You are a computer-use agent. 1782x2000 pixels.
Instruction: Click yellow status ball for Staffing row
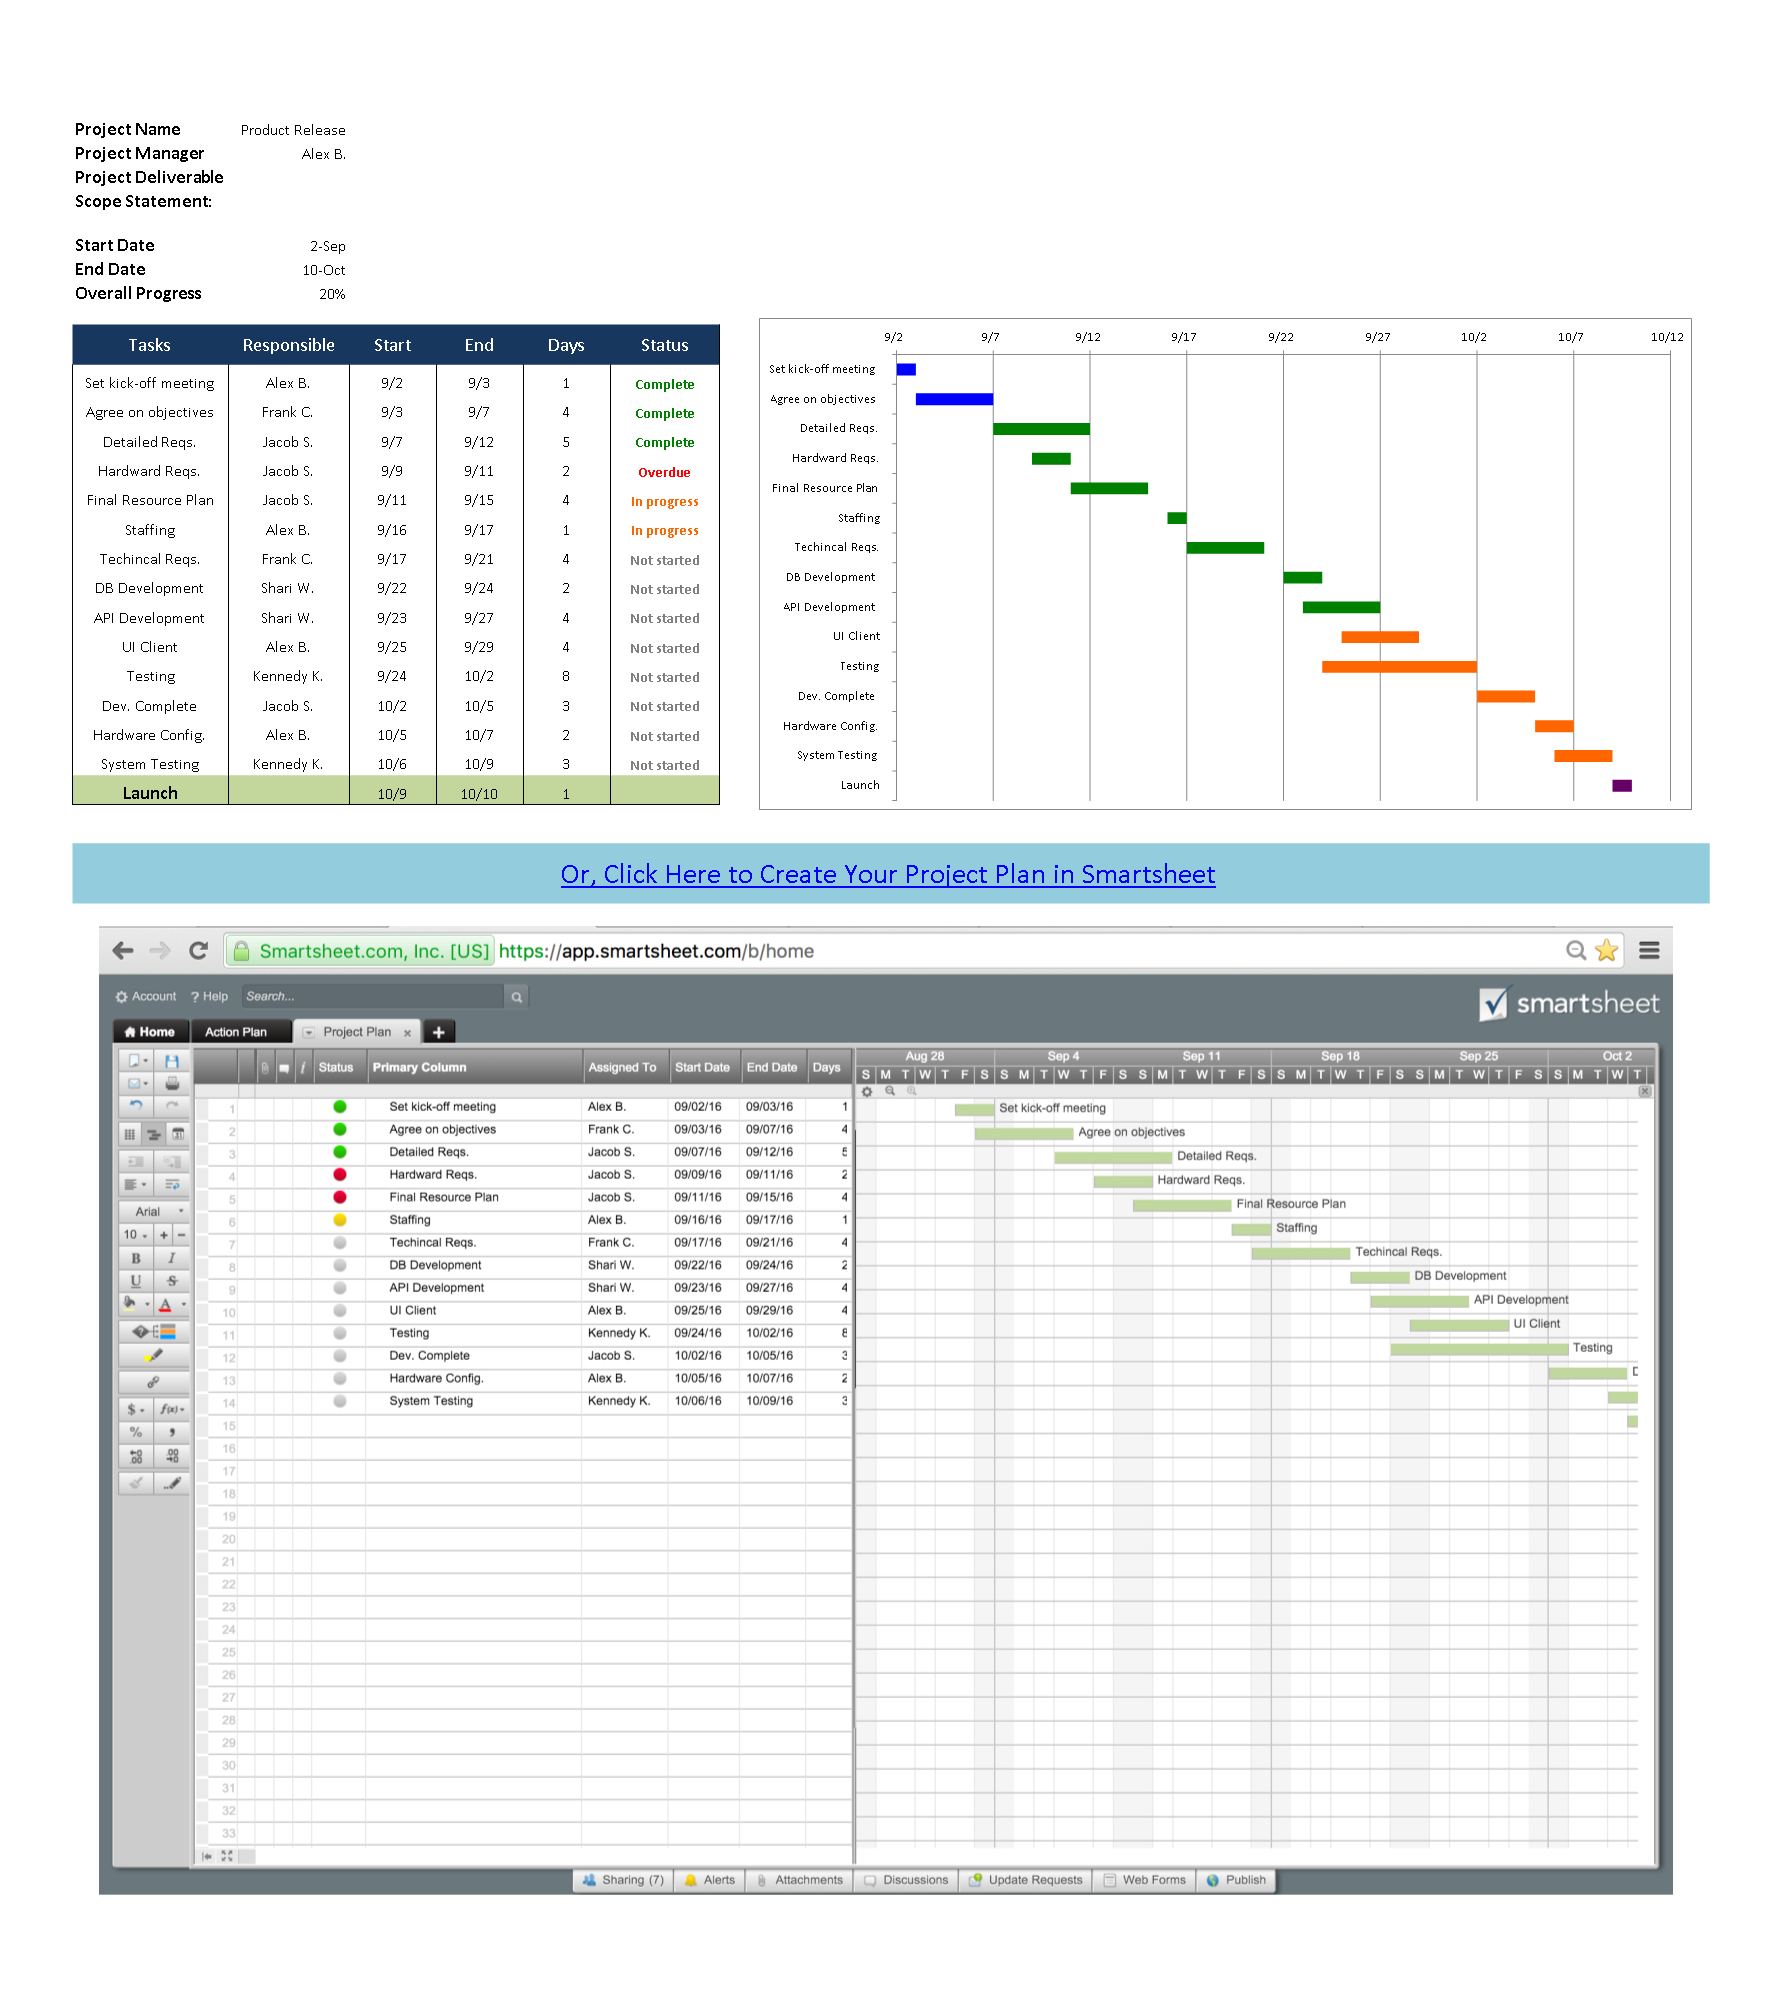point(340,1220)
